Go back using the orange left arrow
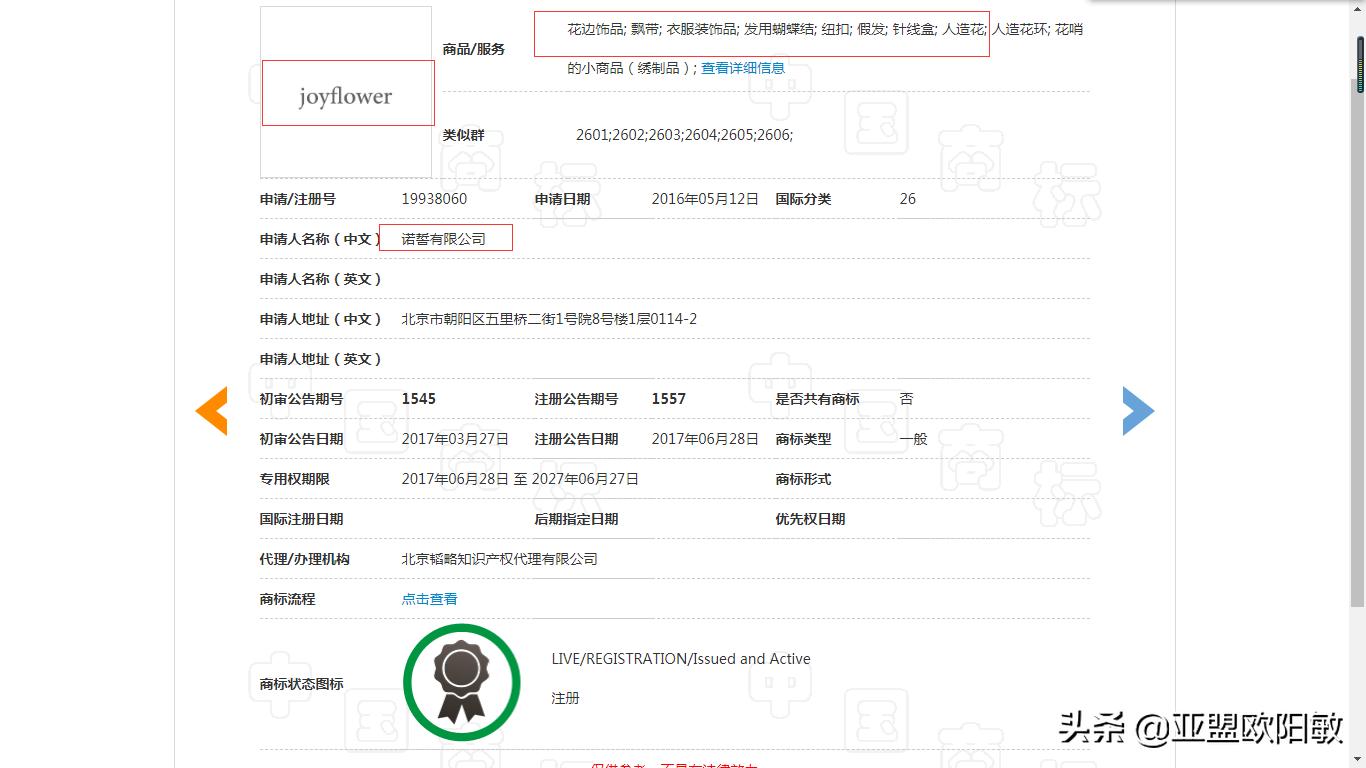The image size is (1366, 768). click(211, 410)
